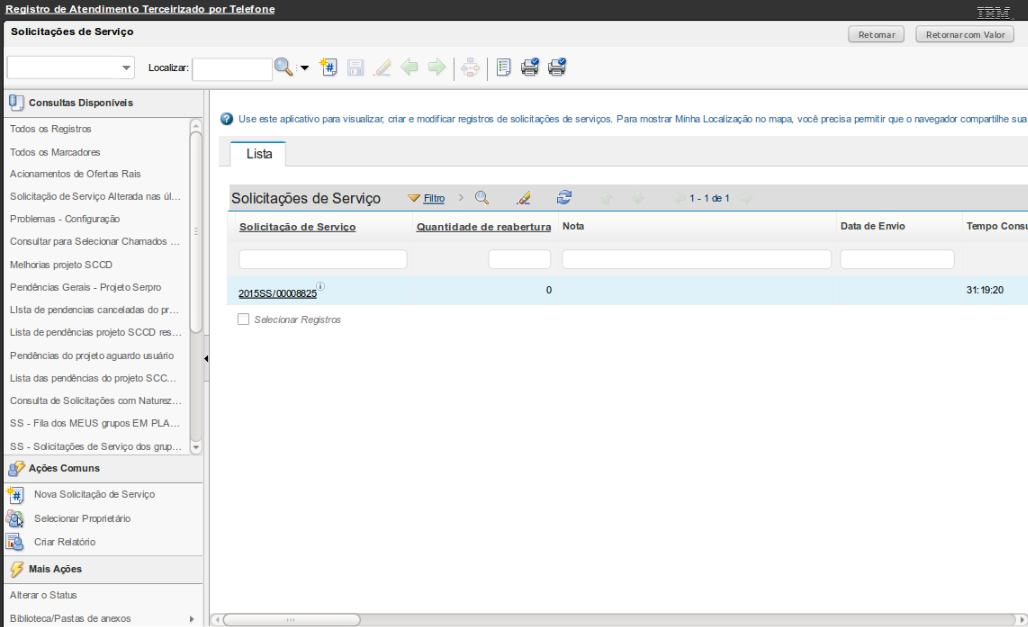Click the table refresh icon
The image size is (1028, 627).
click(564, 198)
